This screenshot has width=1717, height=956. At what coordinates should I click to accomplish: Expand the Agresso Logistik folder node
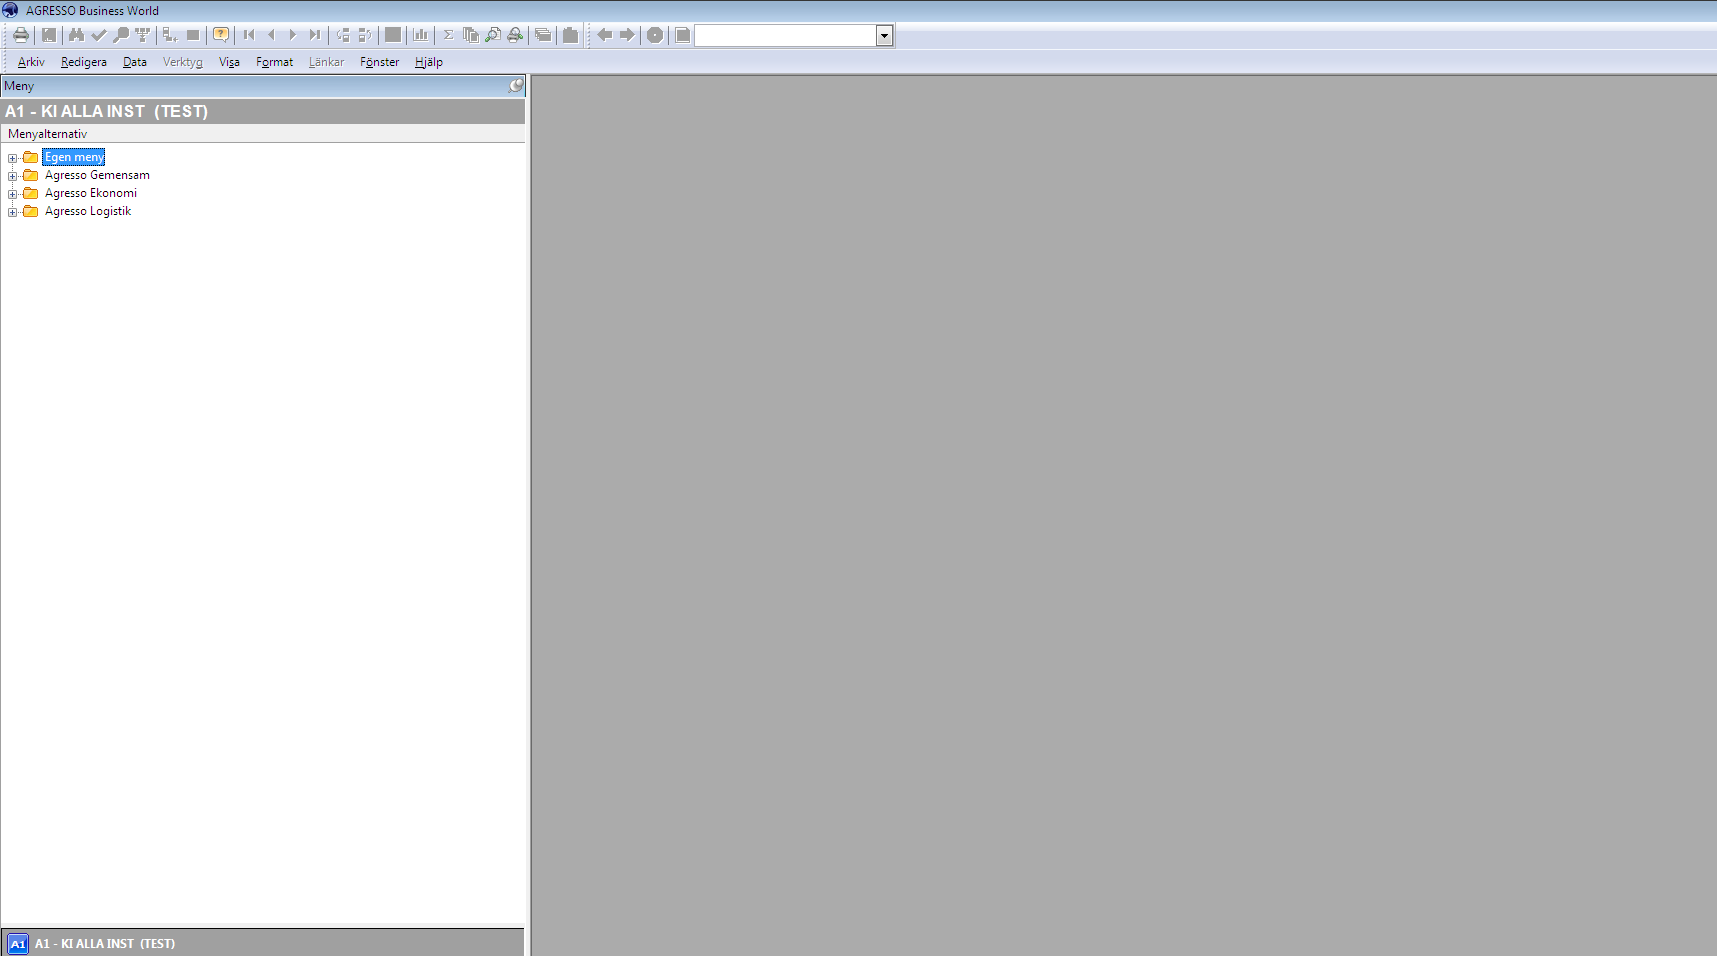(x=12, y=212)
